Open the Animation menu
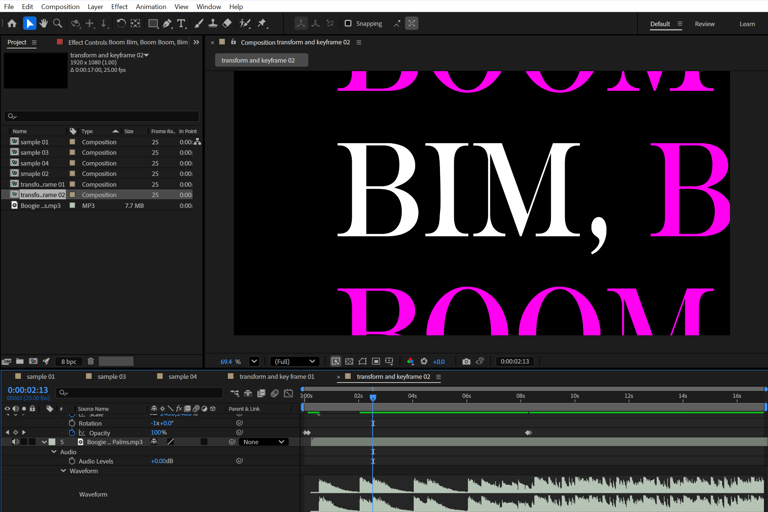The image size is (768, 512). coord(151,7)
